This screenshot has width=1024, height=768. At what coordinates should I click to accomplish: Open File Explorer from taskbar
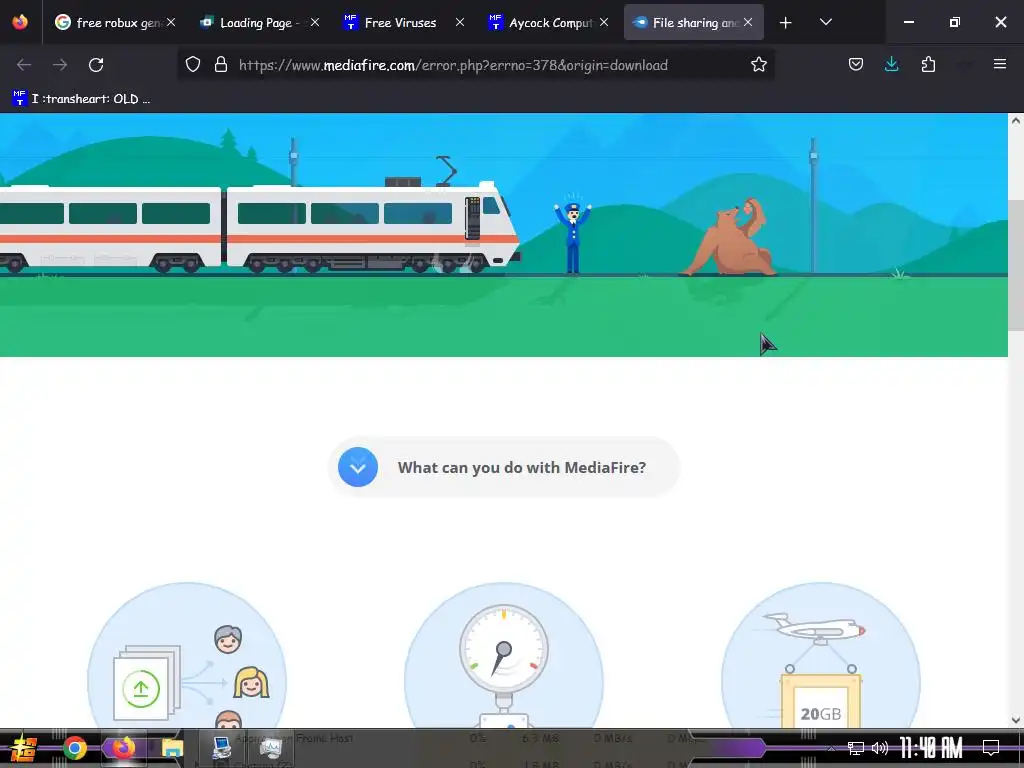172,748
